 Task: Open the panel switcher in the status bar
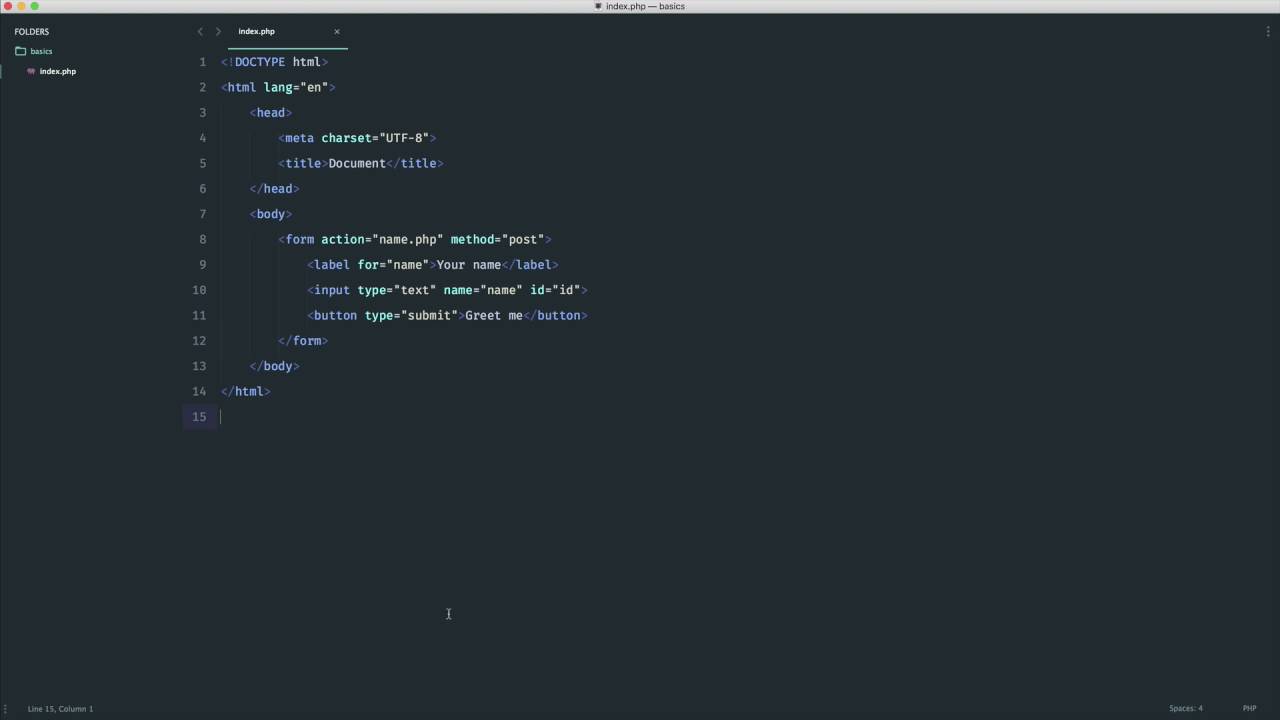(x=6, y=709)
